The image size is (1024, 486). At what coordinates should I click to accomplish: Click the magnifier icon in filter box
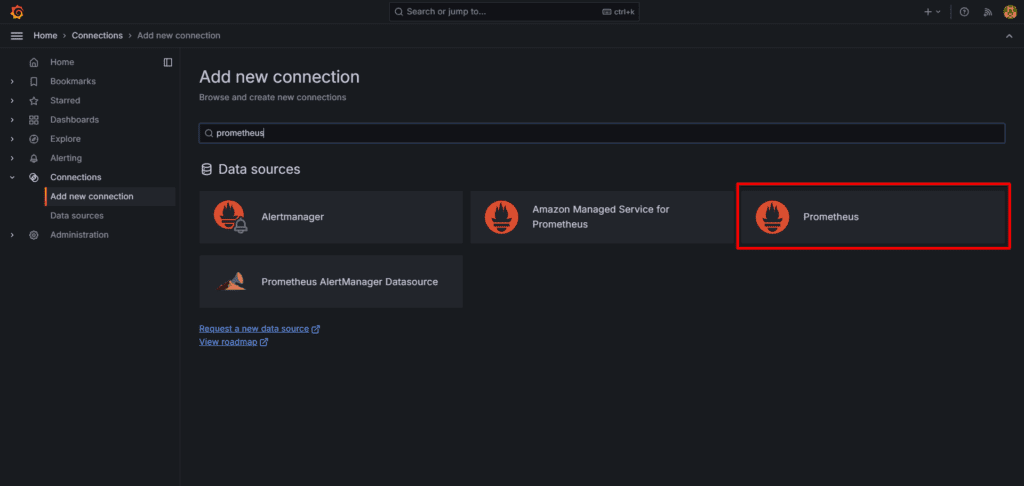click(x=209, y=133)
